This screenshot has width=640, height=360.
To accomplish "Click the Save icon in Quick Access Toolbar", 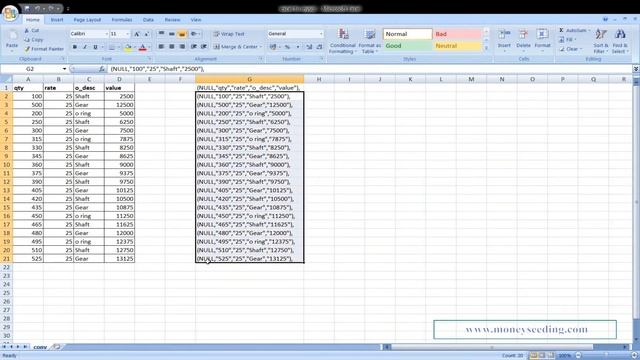I will pos(27,8).
